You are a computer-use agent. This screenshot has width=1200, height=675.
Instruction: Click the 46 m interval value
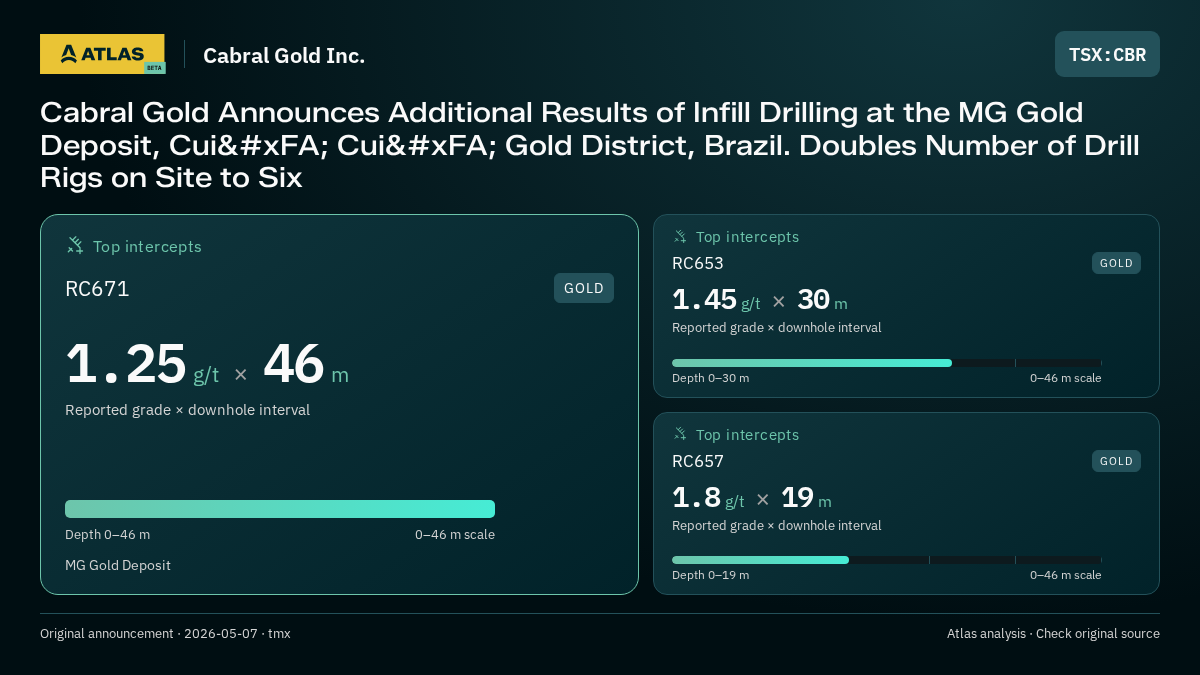306,364
